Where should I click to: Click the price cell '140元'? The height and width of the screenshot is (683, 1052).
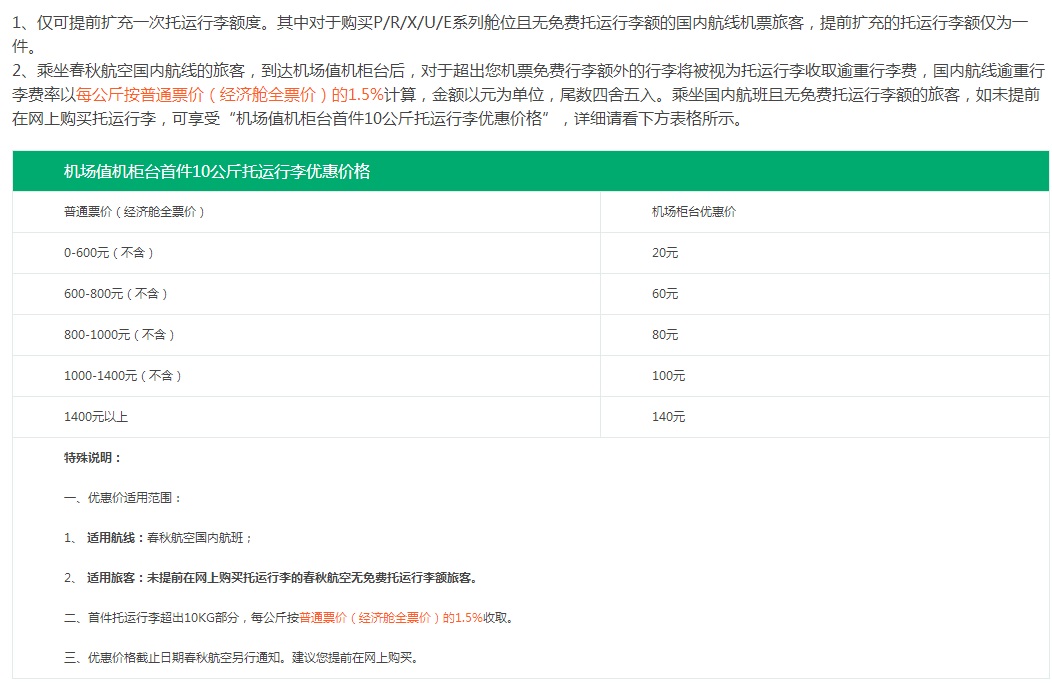[825, 417]
